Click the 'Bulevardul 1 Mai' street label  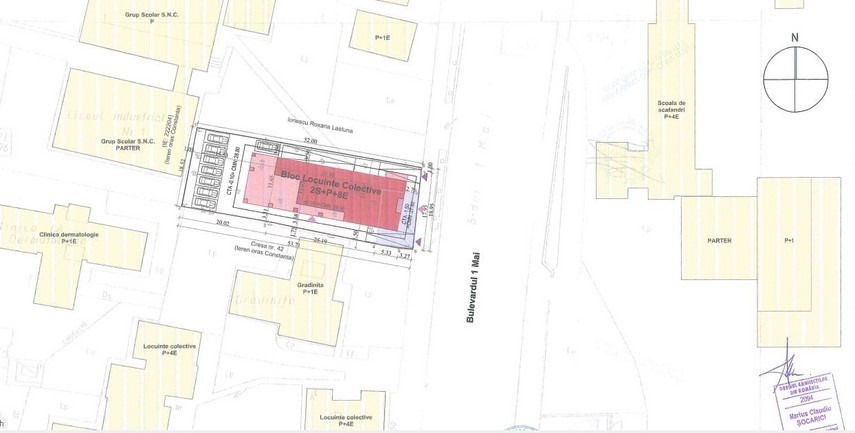(472, 286)
